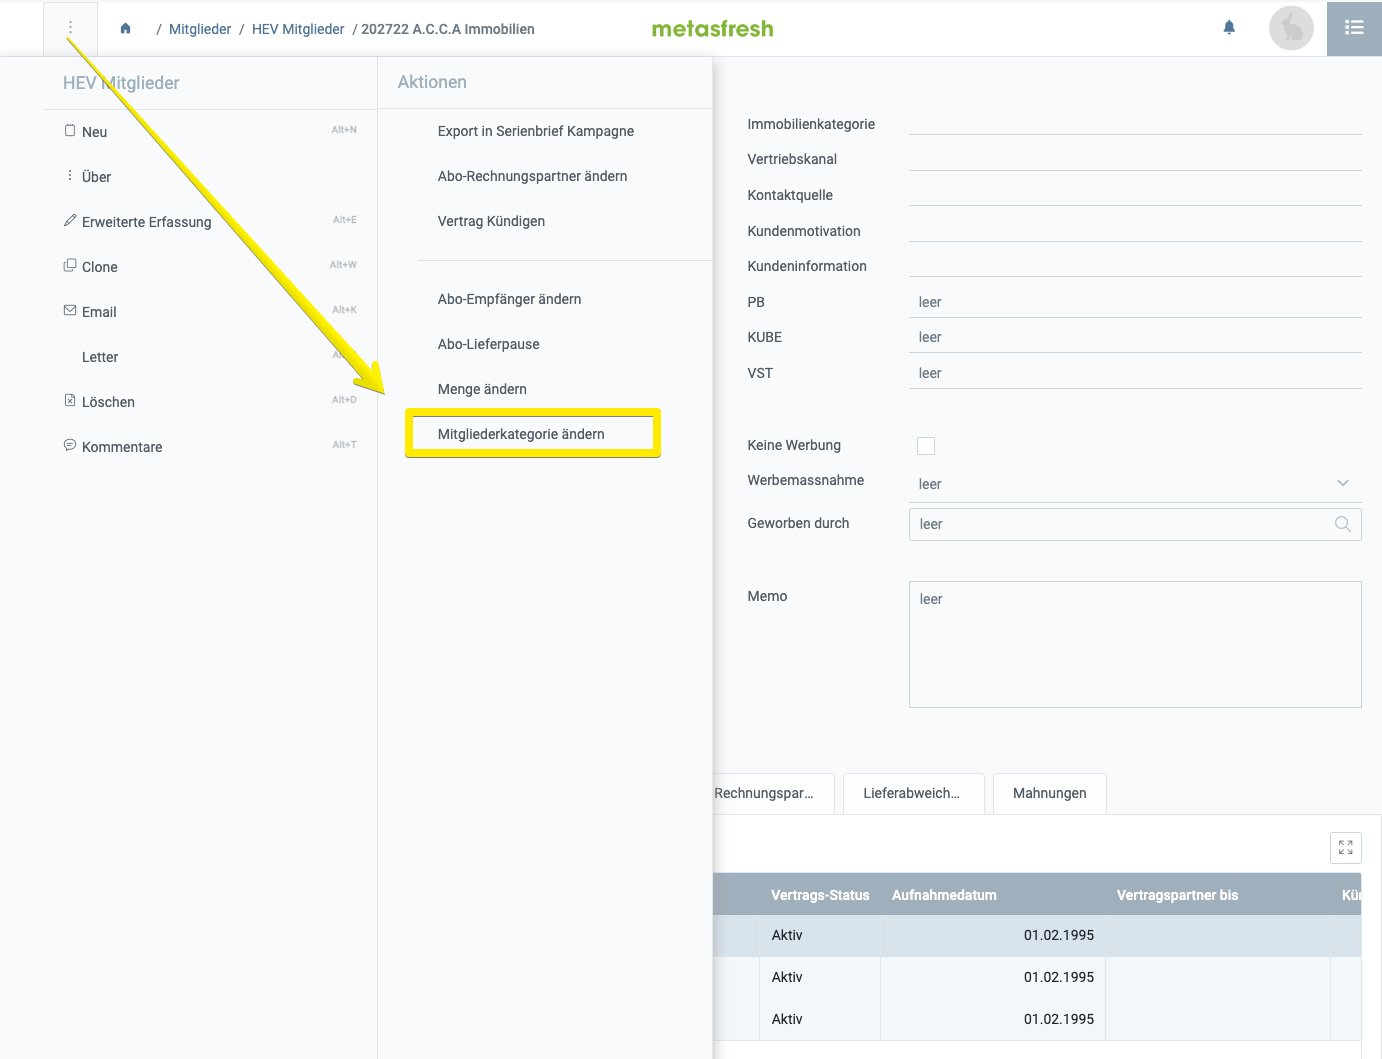
Task: Open HEV Mitglieder breadcrumb link
Action: pyautogui.click(x=298, y=29)
